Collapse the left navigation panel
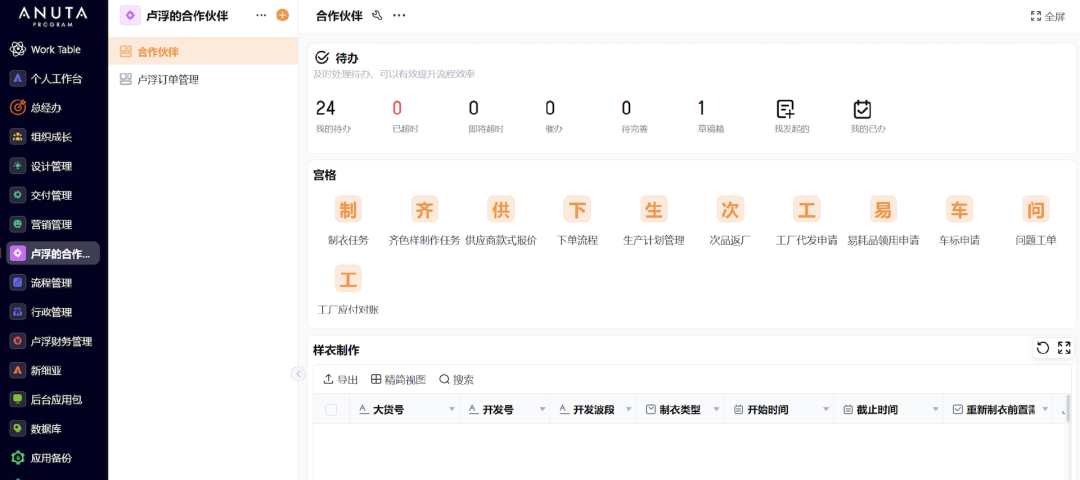The height and width of the screenshot is (480, 1080). tap(298, 373)
